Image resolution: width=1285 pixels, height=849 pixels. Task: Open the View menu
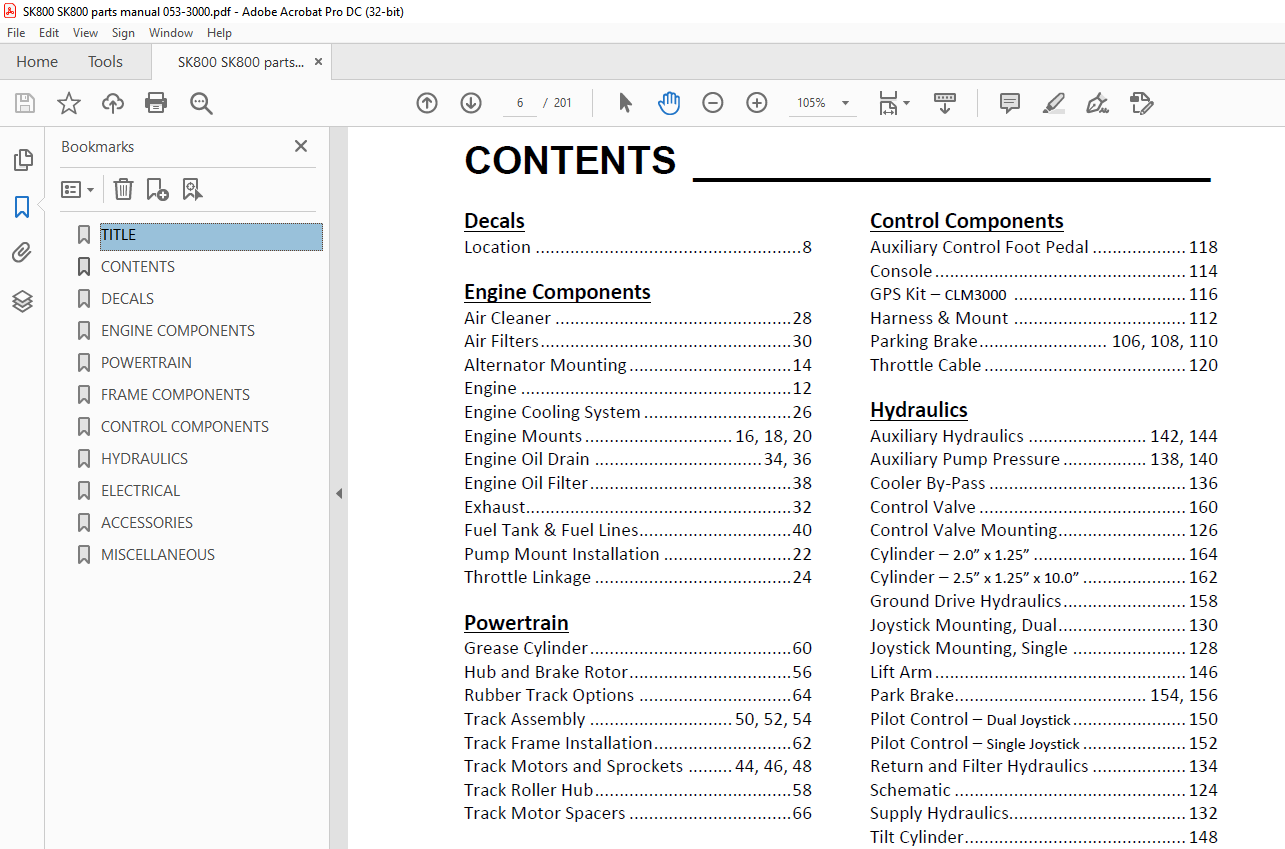point(85,33)
